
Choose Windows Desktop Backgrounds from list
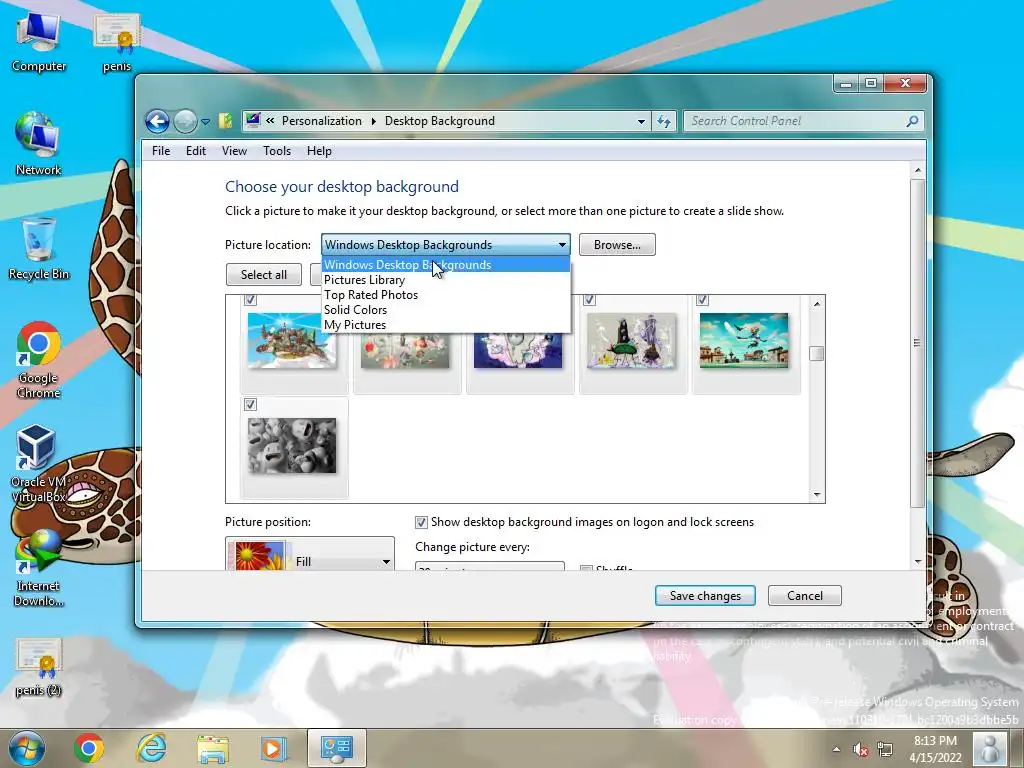click(x=445, y=264)
